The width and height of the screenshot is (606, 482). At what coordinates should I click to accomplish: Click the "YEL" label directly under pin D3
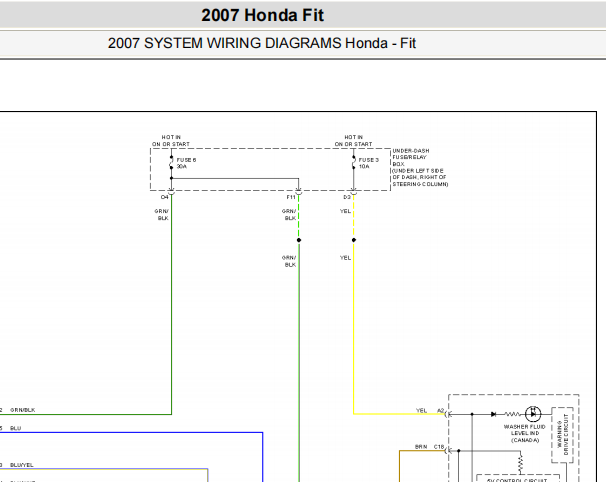tap(345, 211)
